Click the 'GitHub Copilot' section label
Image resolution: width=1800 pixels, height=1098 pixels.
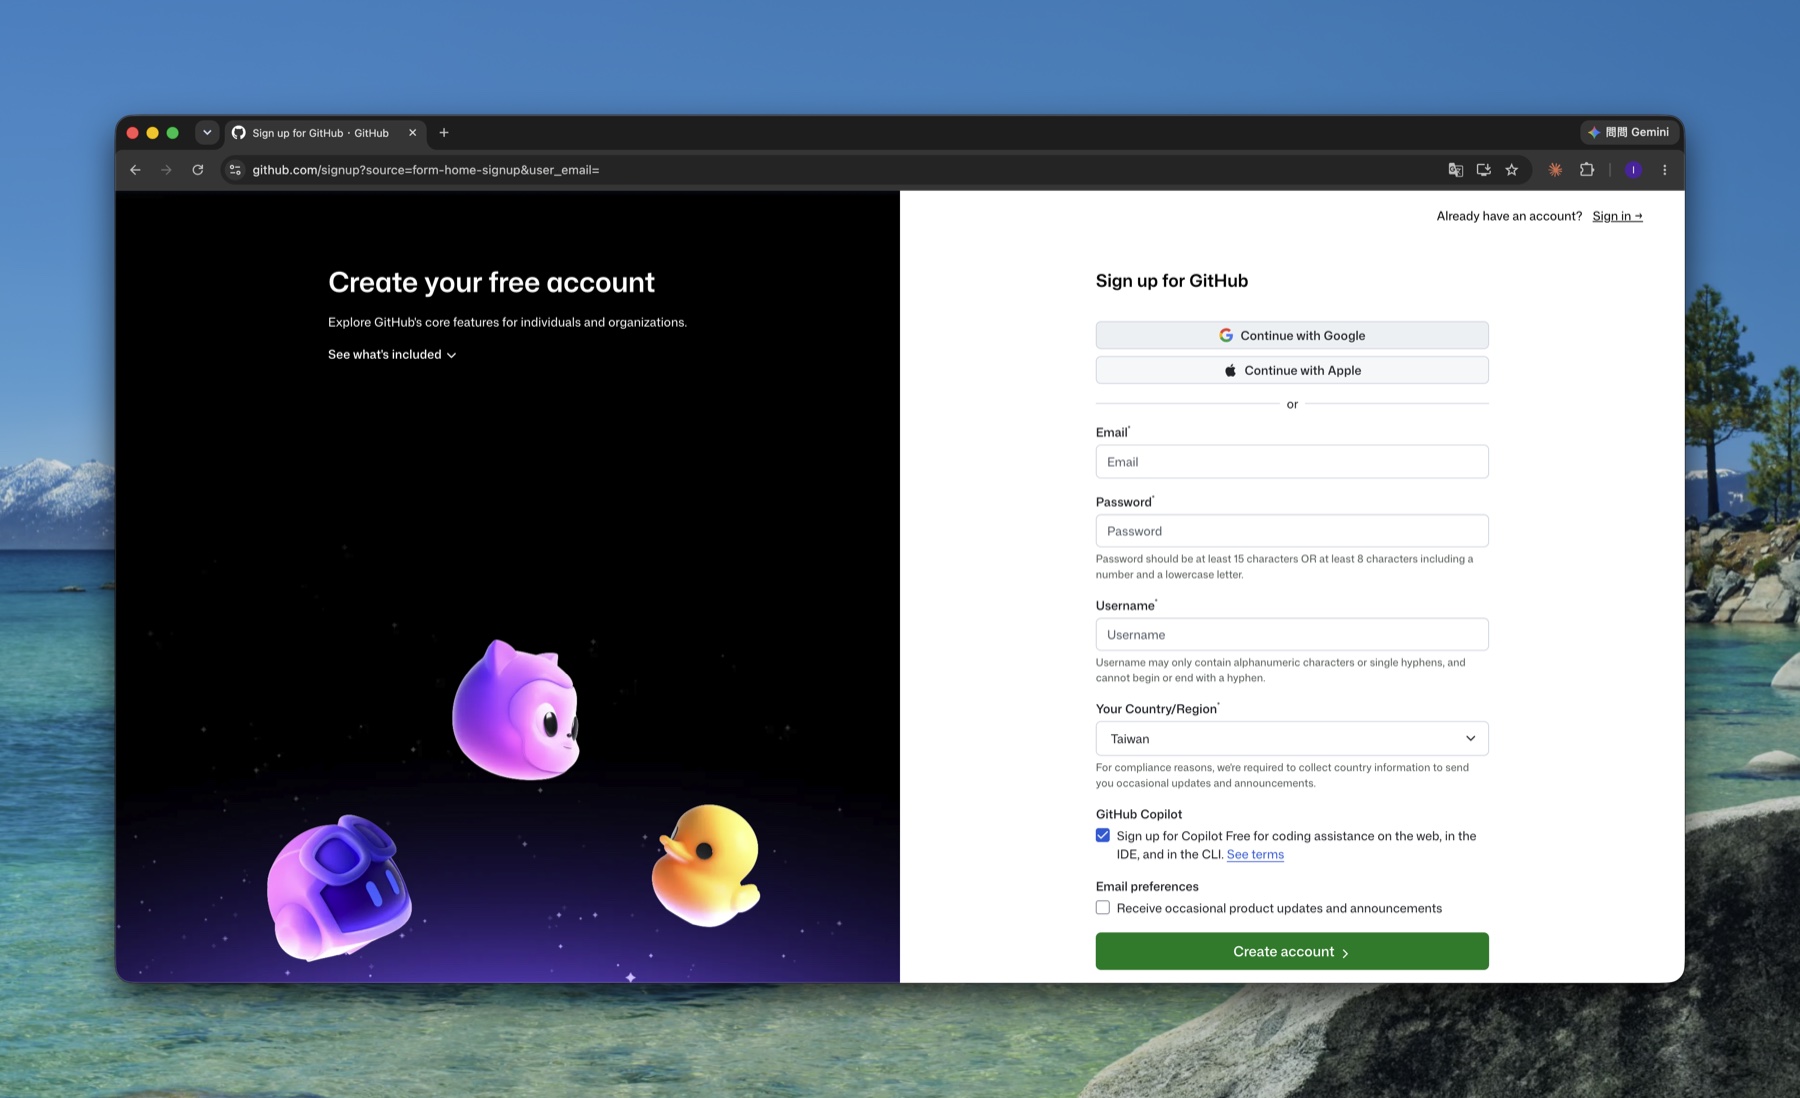[x=1138, y=814]
